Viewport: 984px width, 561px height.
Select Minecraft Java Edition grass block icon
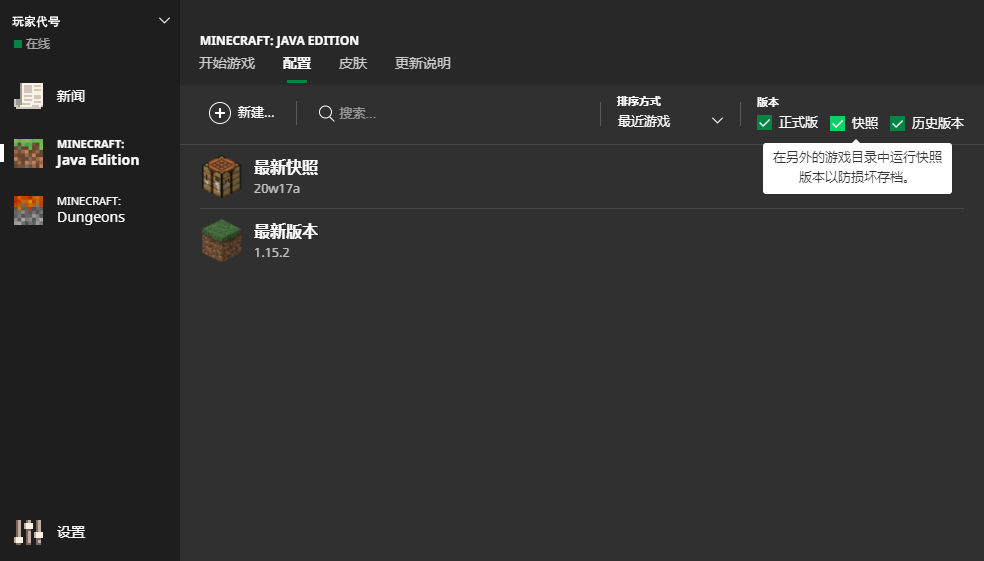(x=28, y=153)
